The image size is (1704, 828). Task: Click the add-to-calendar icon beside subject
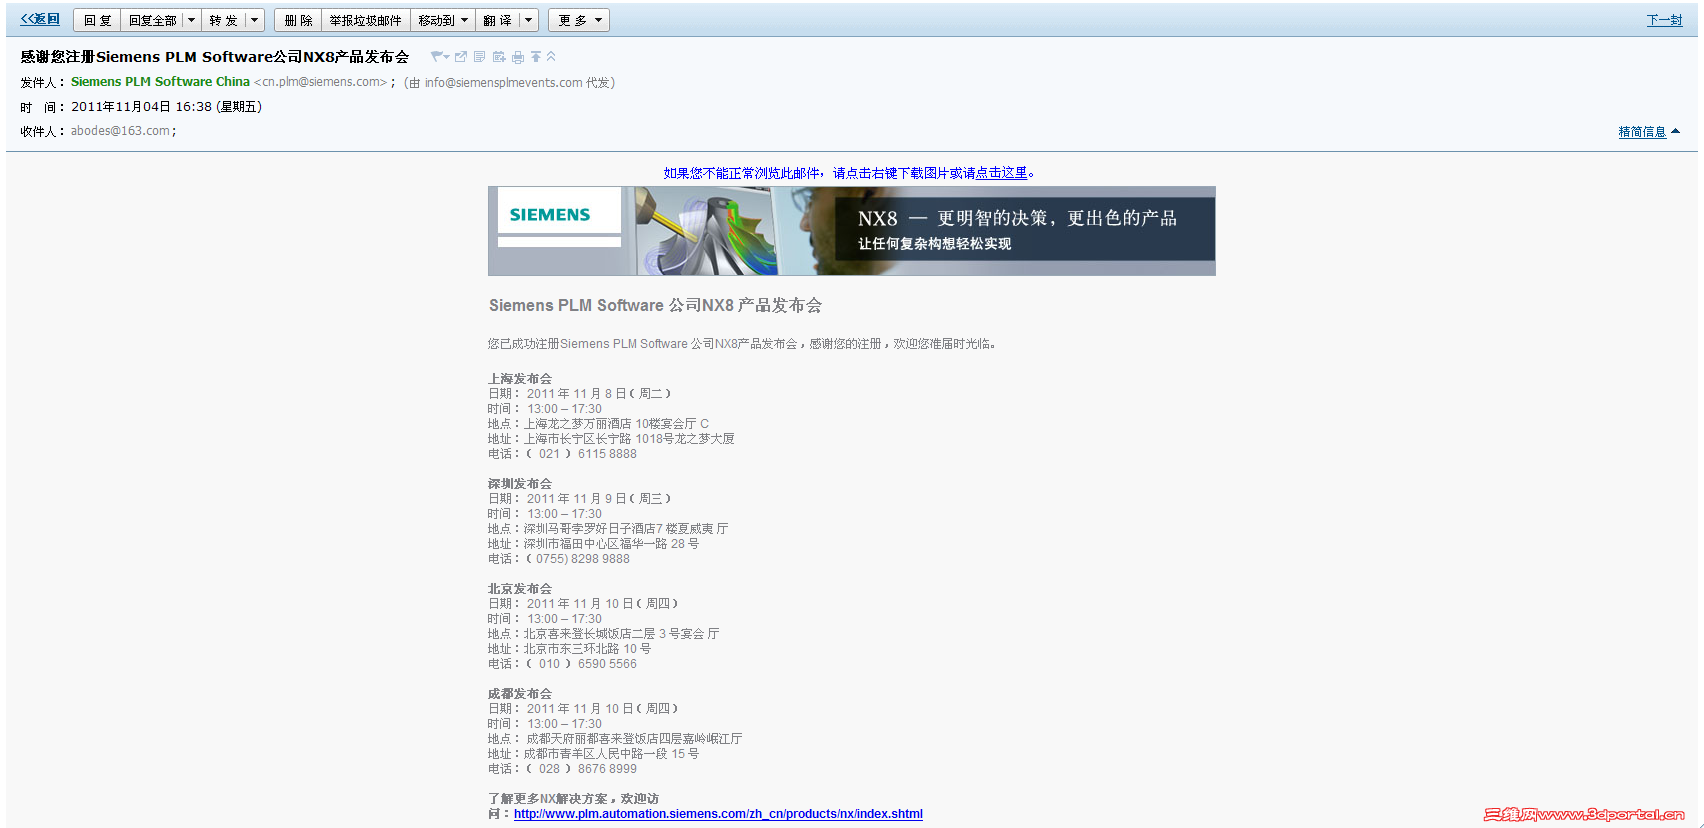click(x=499, y=56)
